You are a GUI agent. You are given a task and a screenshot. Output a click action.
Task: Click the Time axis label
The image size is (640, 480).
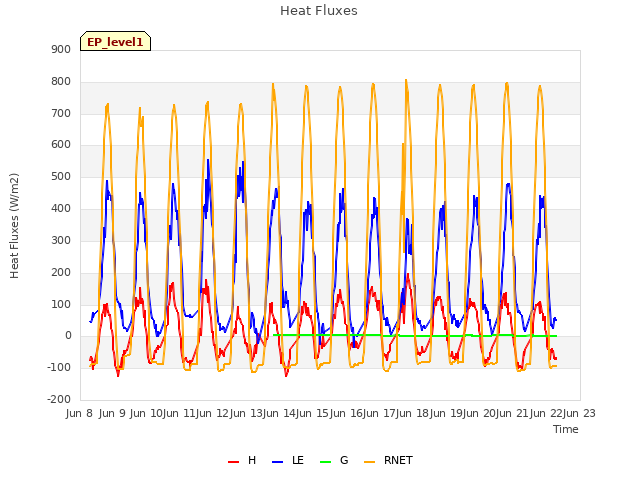pyautogui.click(x=566, y=429)
